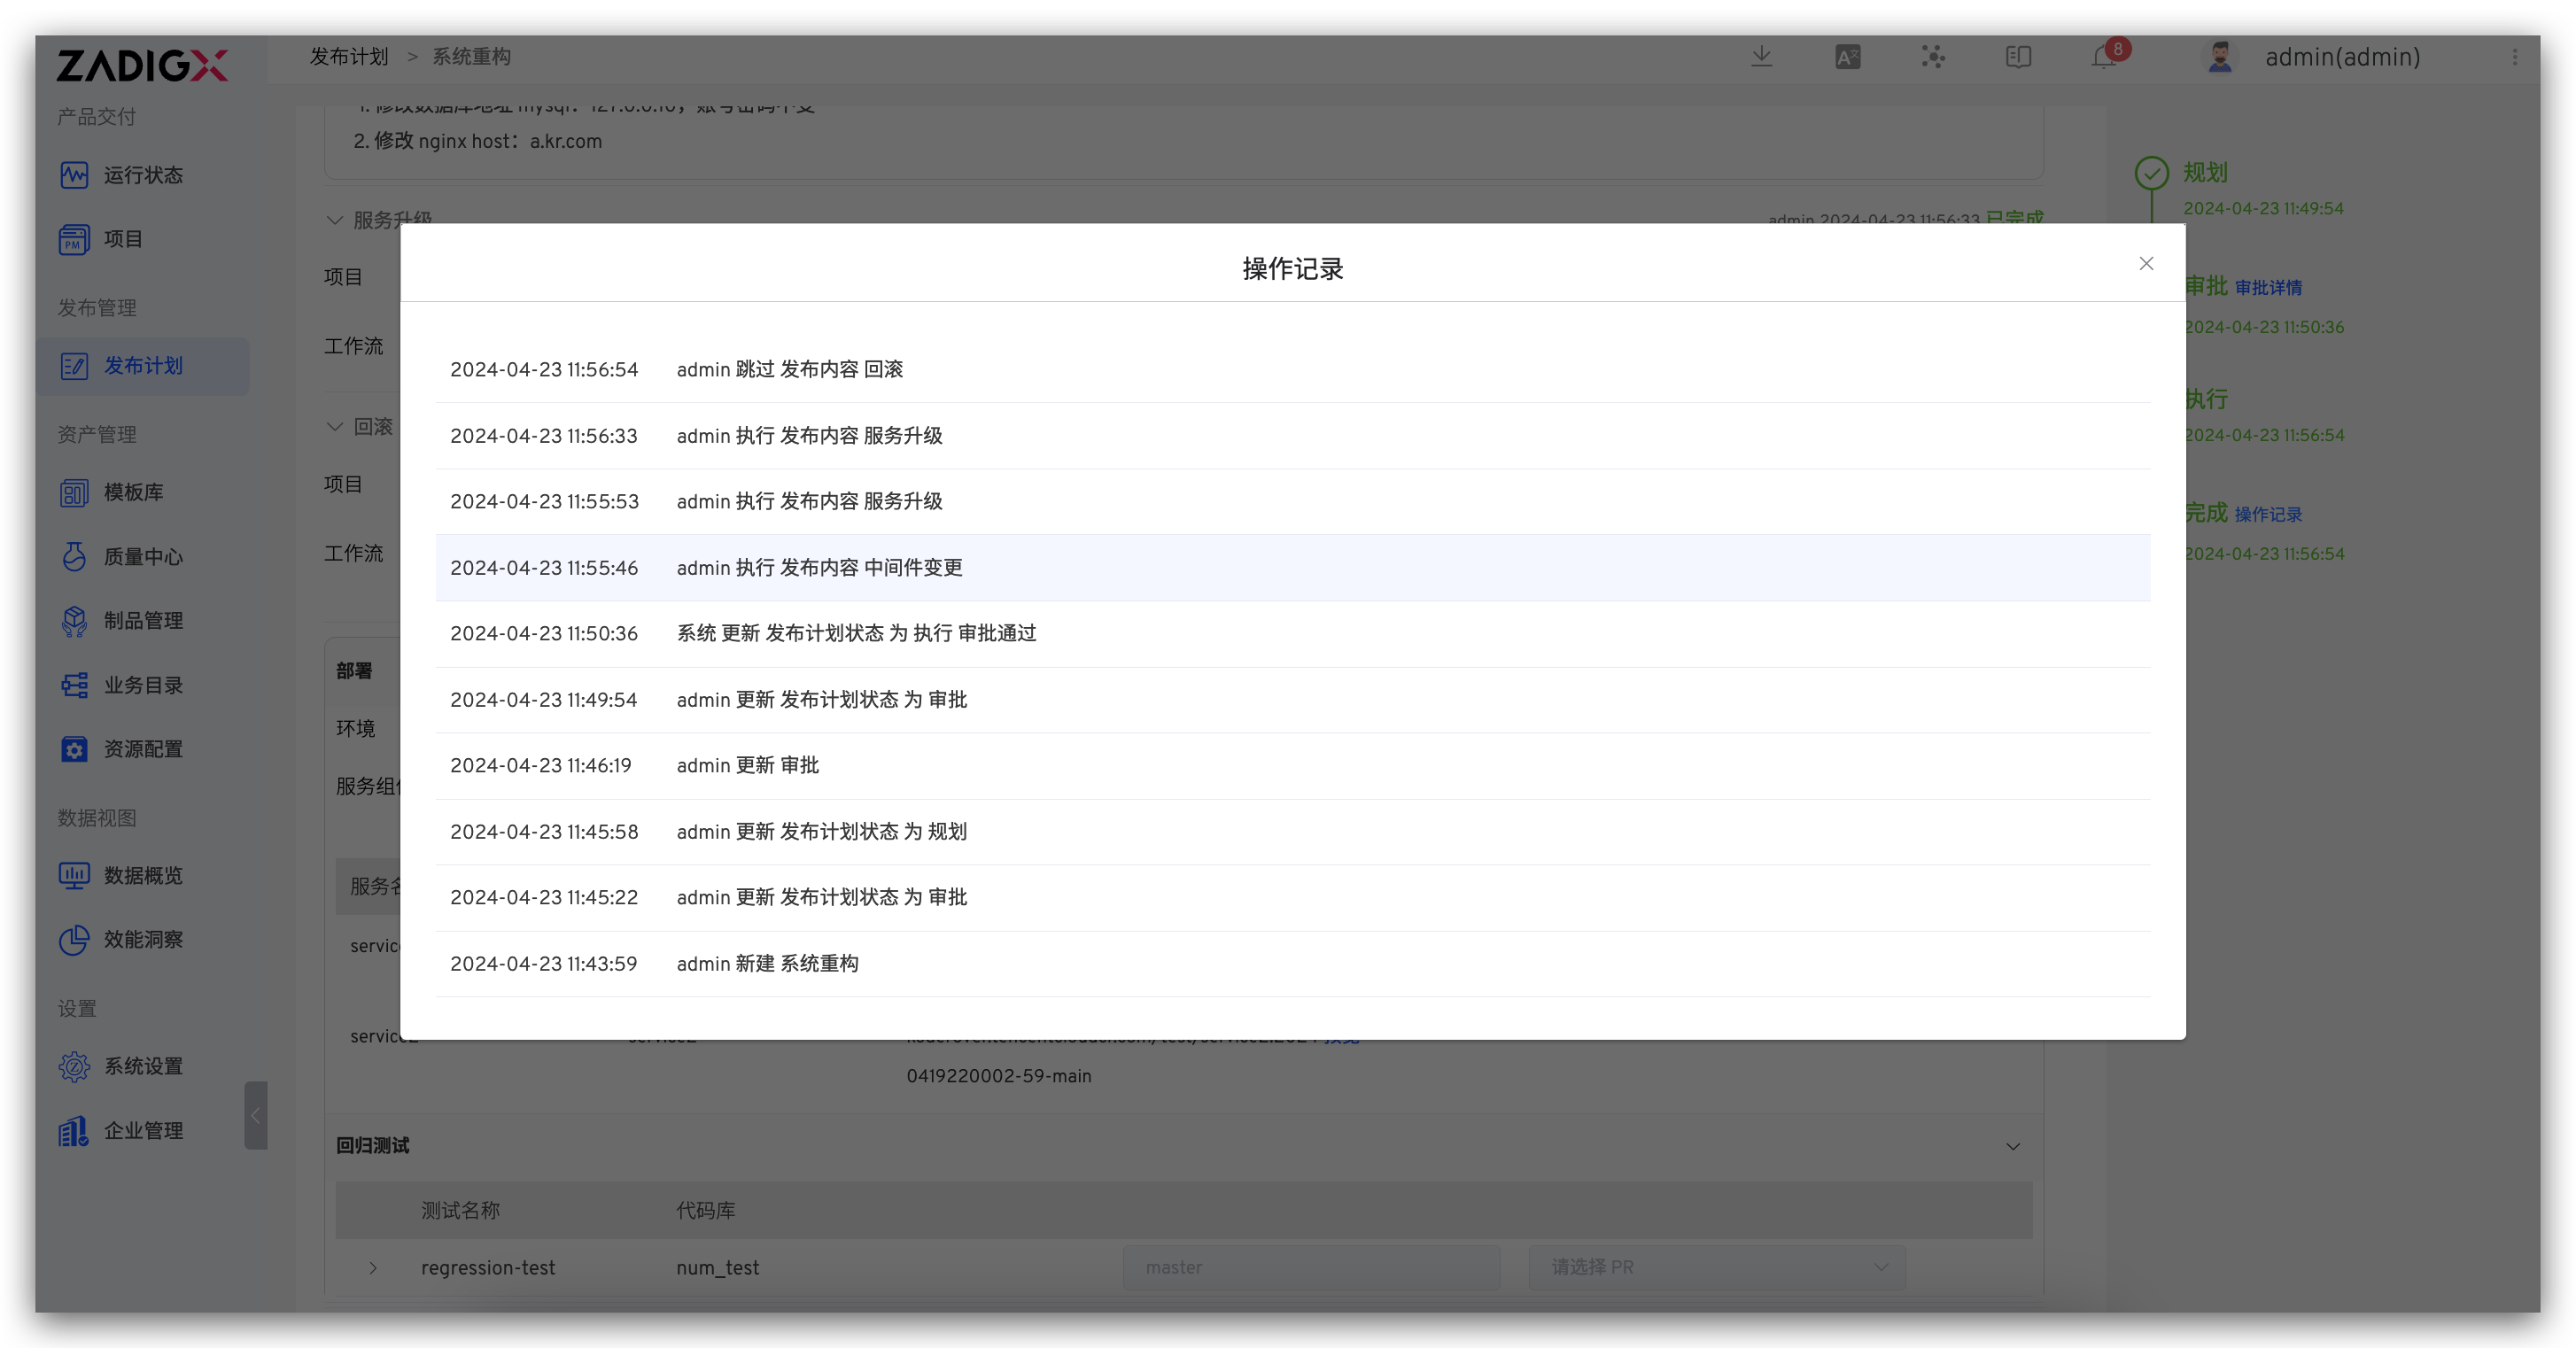Select 制品管理 in the sidebar menu
Viewport: 2576px width, 1348px height.
142,621
